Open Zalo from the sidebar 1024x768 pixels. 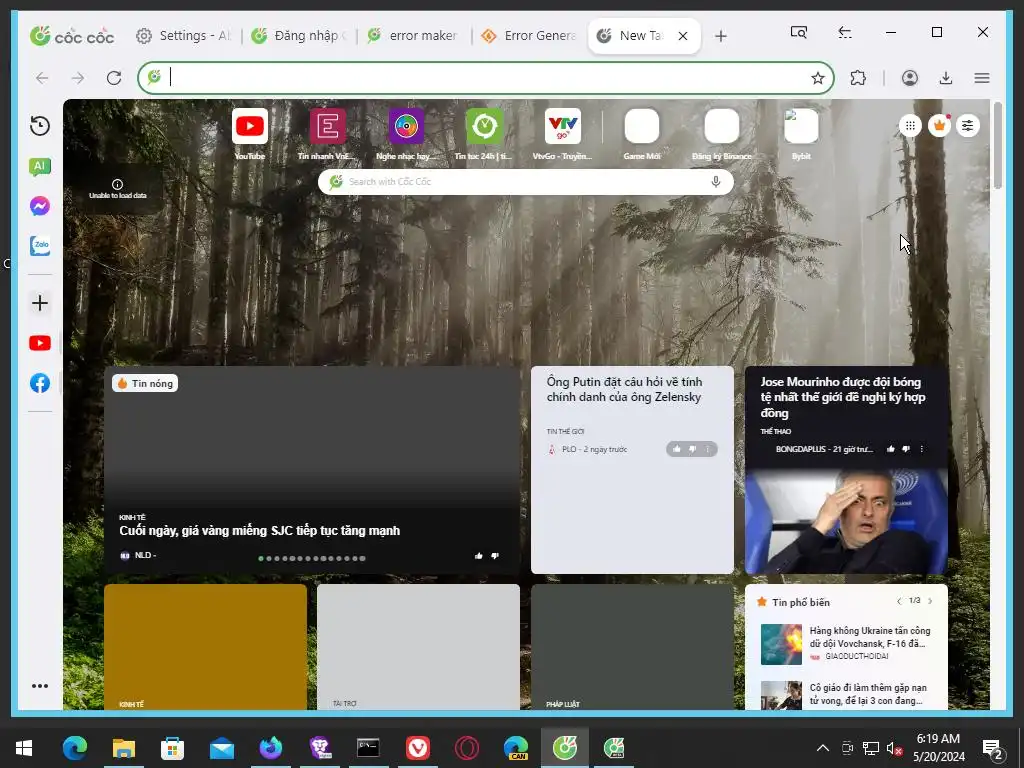pyautogui.click(x=40, y=246)
